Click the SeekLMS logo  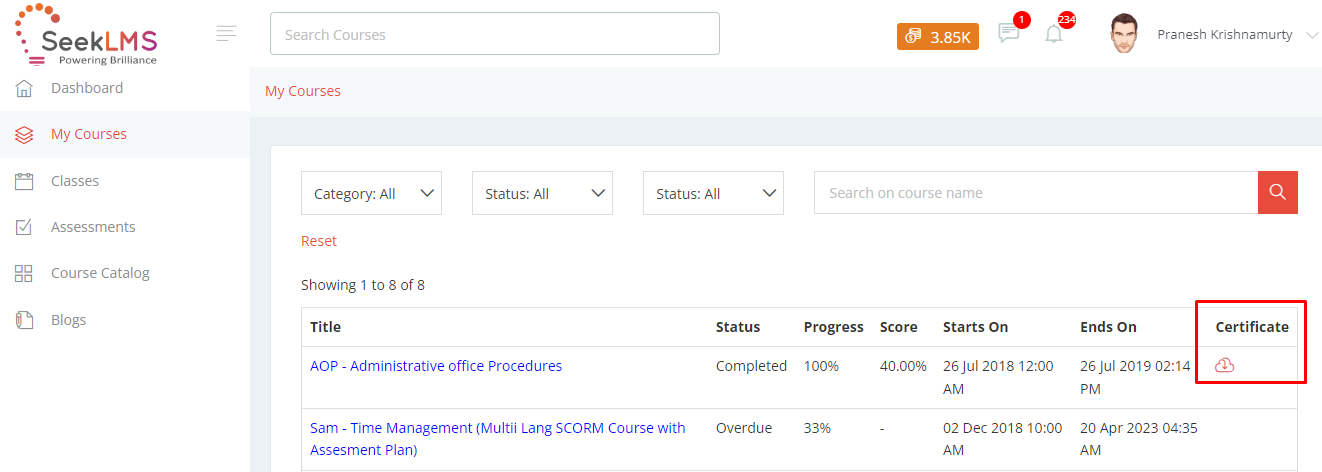pos(86,34)
